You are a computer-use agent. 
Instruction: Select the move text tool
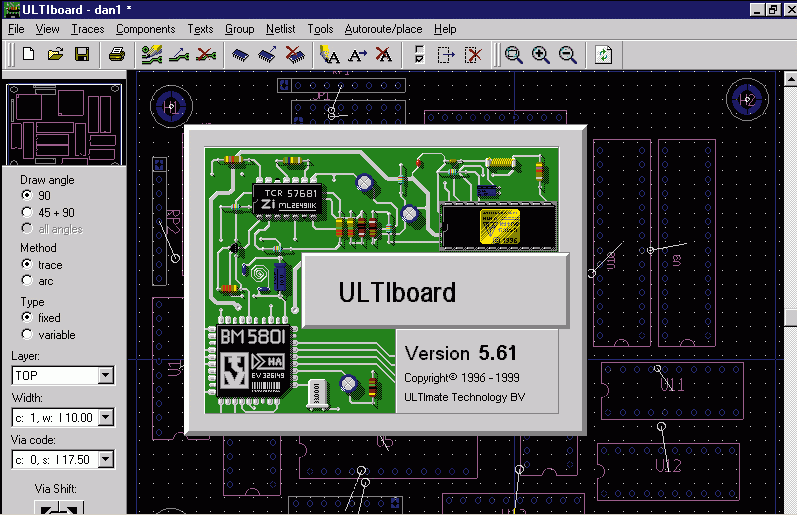pyautogui.click(x=357, y=54)
